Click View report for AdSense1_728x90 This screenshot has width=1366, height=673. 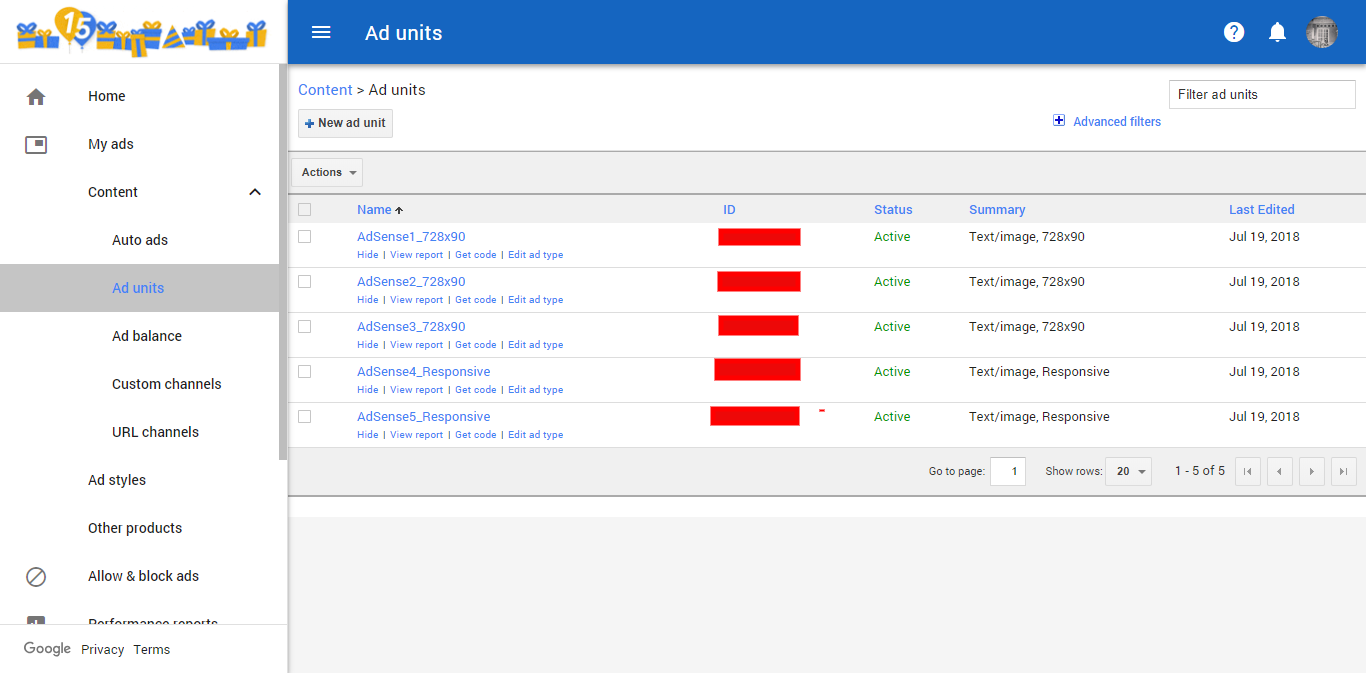click(416, 255)
